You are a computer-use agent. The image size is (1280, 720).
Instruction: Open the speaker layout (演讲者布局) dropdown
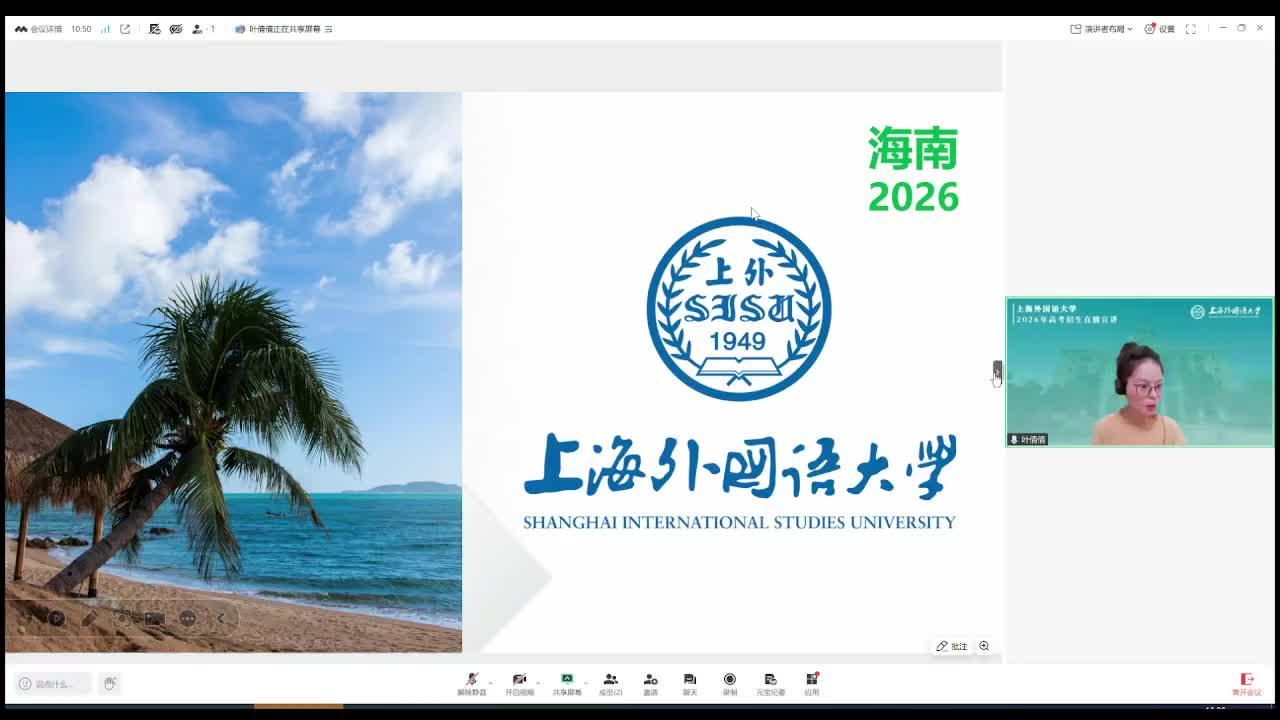pyautogui.click(x=1101, y=29)
